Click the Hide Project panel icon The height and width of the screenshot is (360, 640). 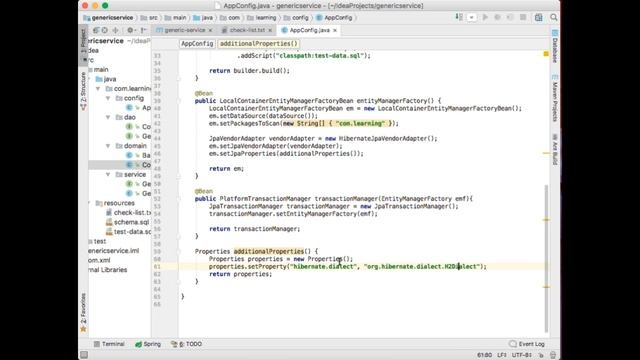tap(143, 30)
